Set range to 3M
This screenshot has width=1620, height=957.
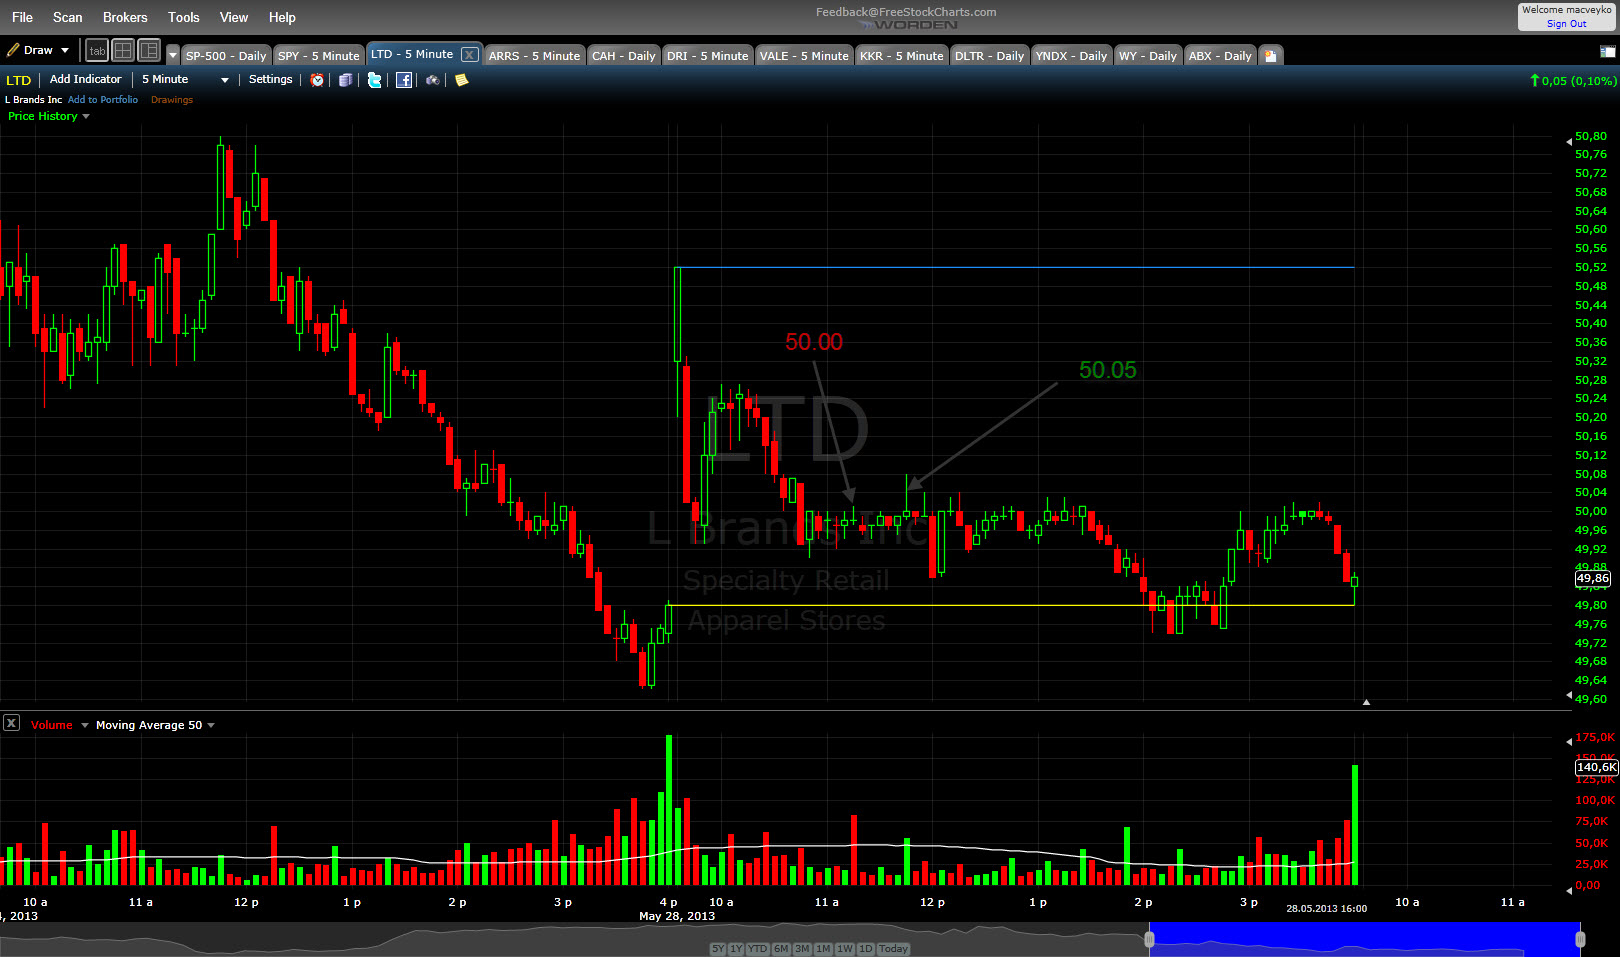click(x=802, y=949)
